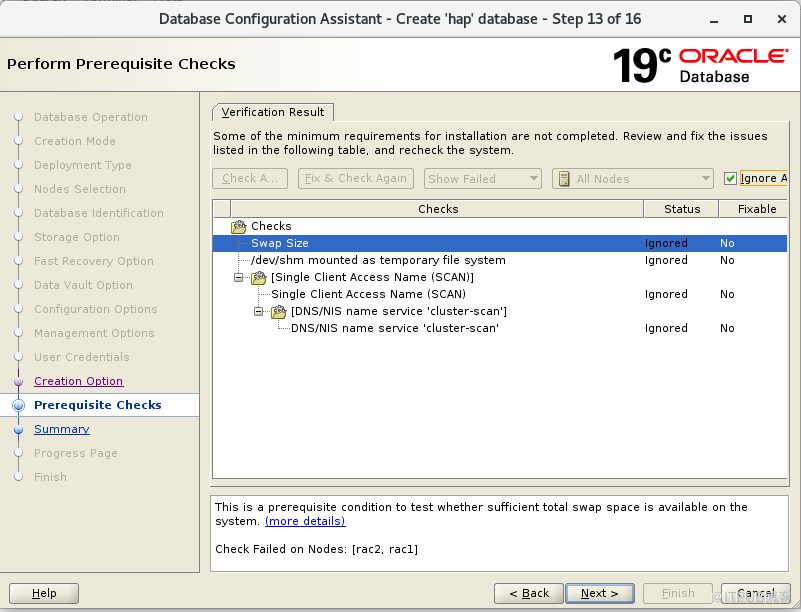Click the Fixable column header
801x612 pixels.
click(x=753, y=209)
